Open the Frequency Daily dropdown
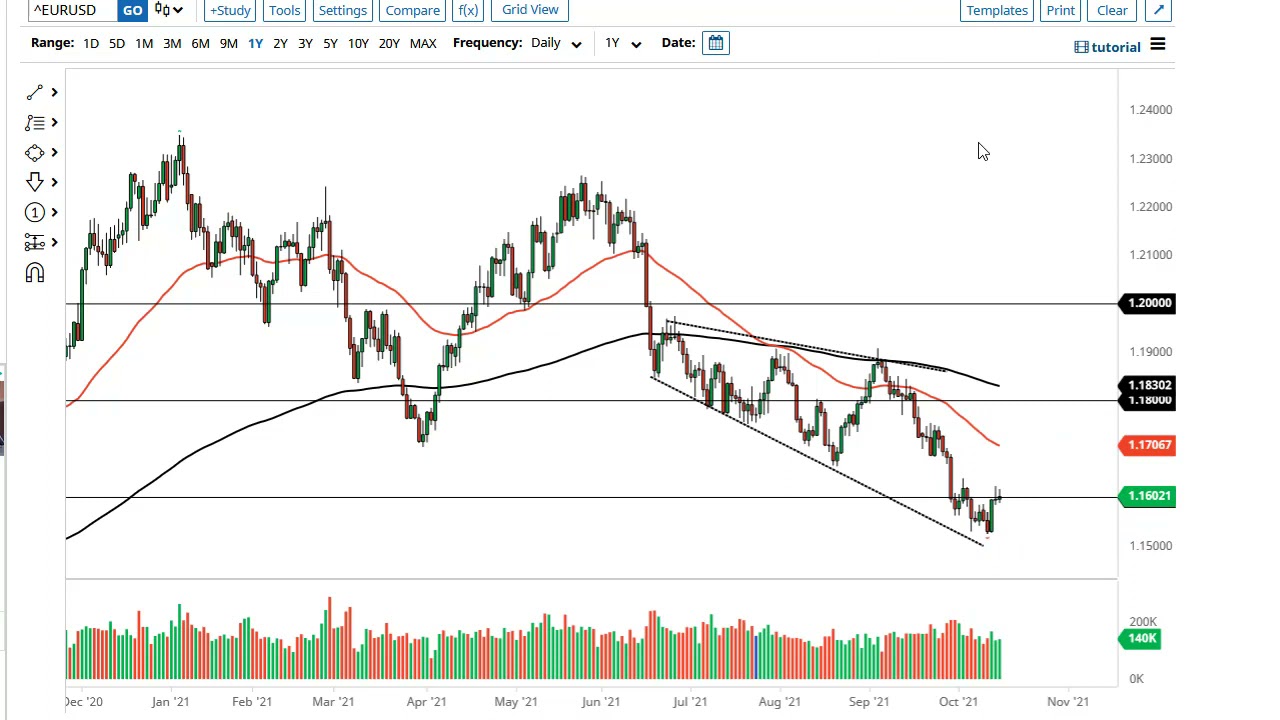Viewport: 1280px width, 720px height. (557, 43)
